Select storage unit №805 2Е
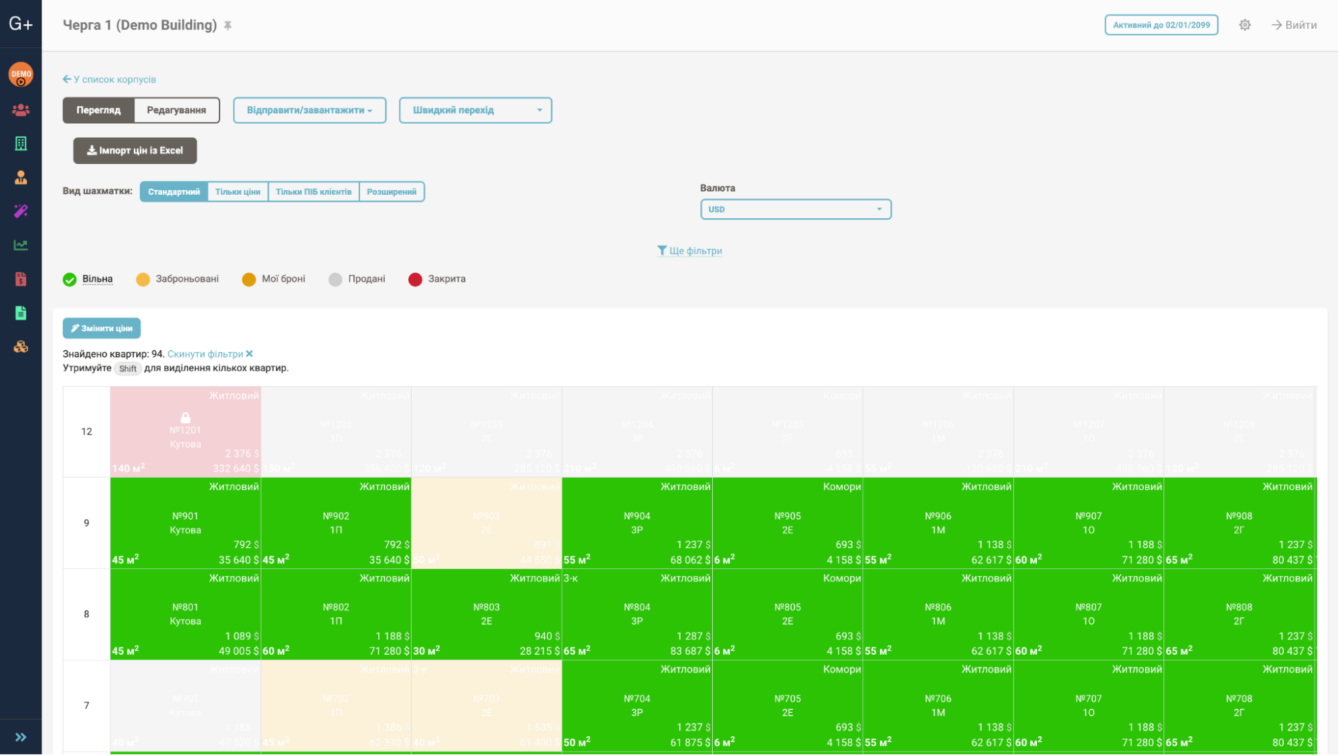The width and height of the screenshot is (1338, 755). click(x=788, y=614)
